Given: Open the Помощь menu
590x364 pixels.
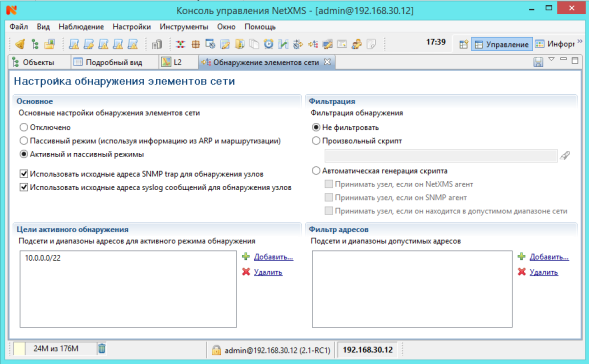Looking at the screenshot, I should click(x=260, y=27).
